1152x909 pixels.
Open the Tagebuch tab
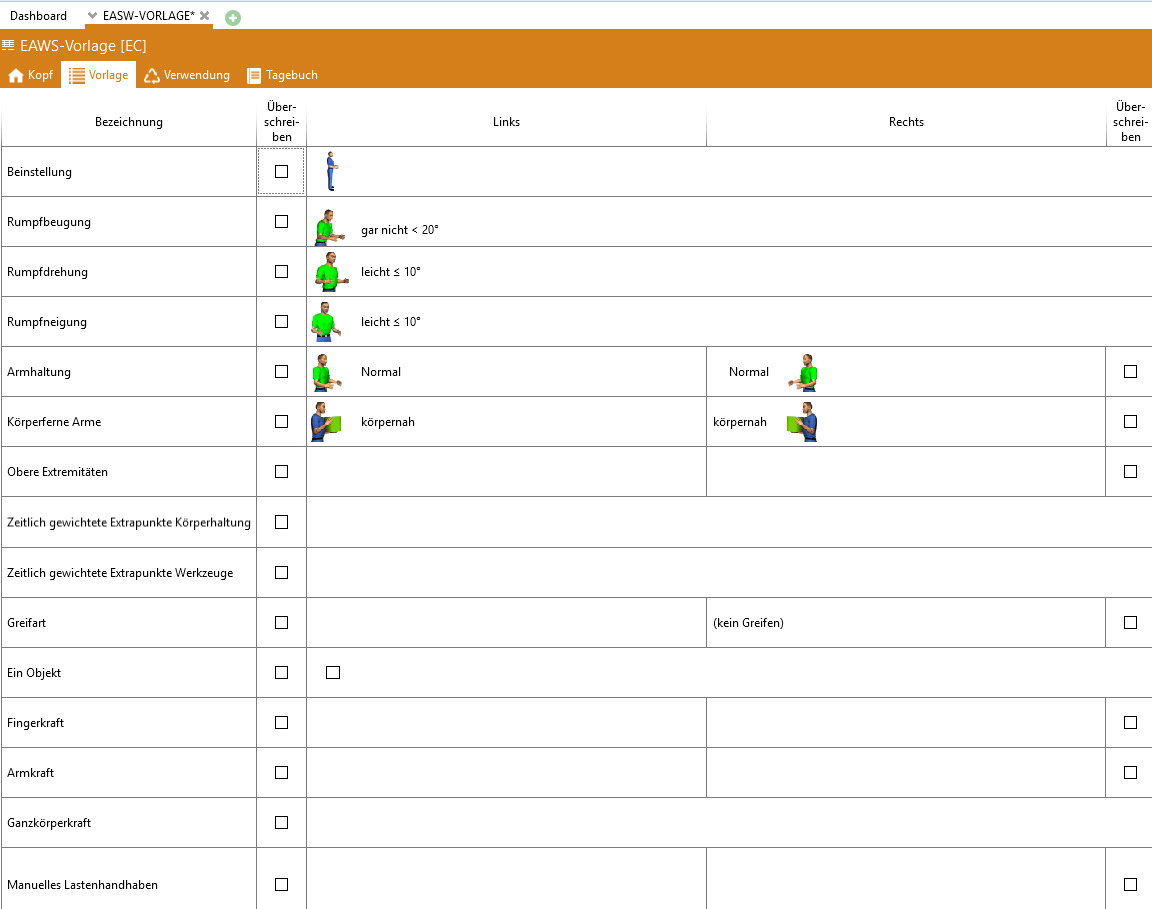tap(283, 75)
